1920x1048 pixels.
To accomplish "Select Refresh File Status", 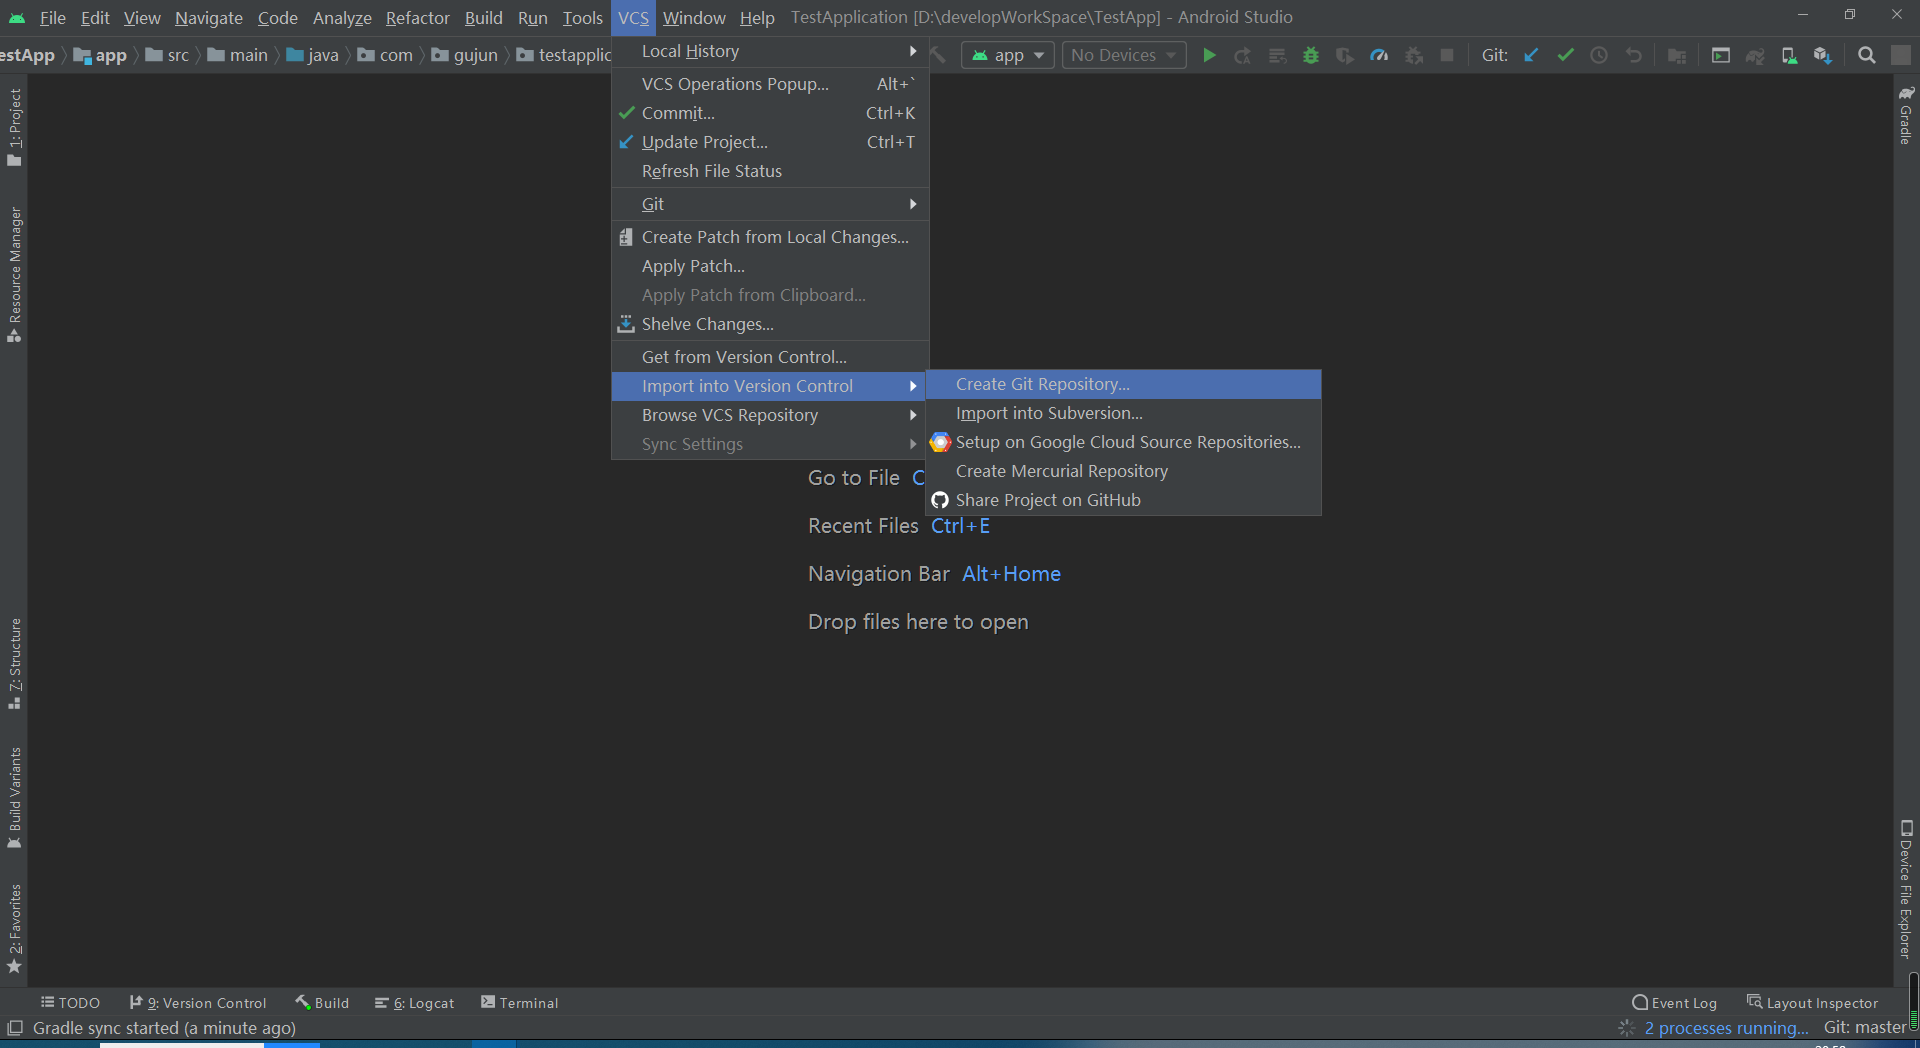I will [x=770, y=171].
